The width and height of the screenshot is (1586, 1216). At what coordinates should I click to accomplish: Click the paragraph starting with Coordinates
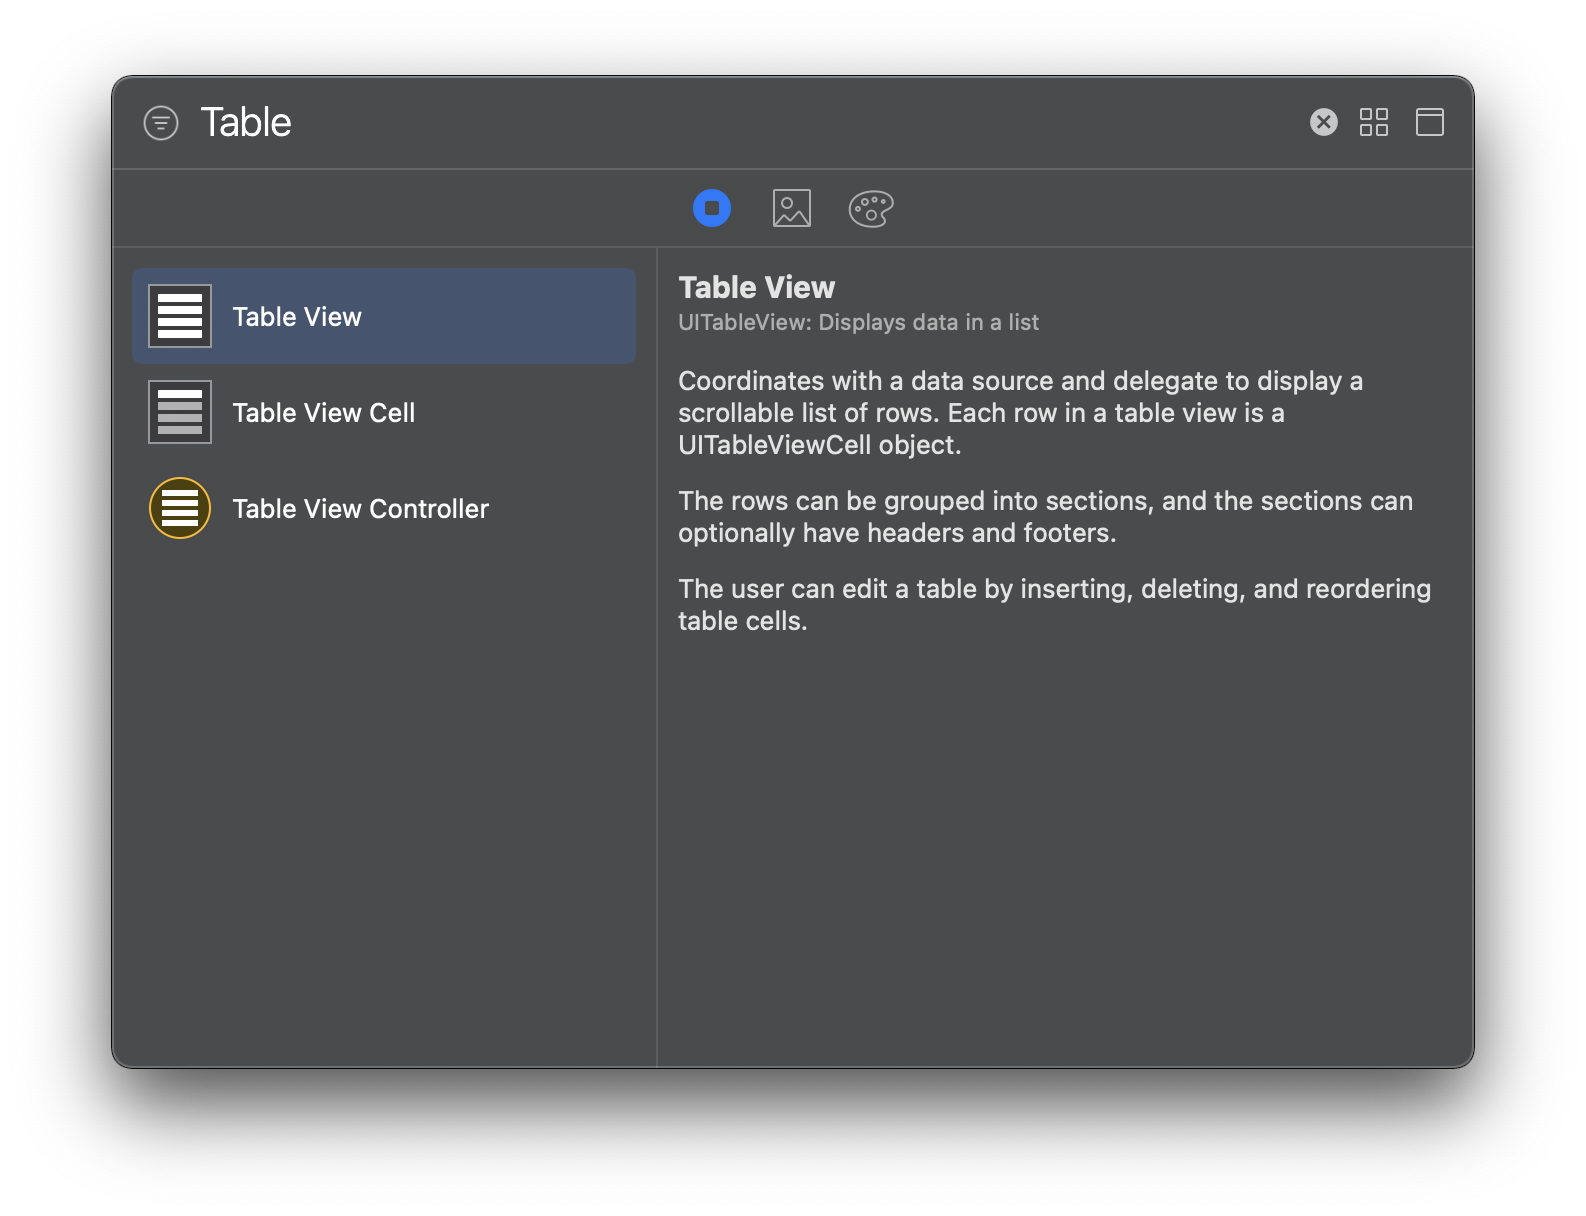(x=1020, y=412)
